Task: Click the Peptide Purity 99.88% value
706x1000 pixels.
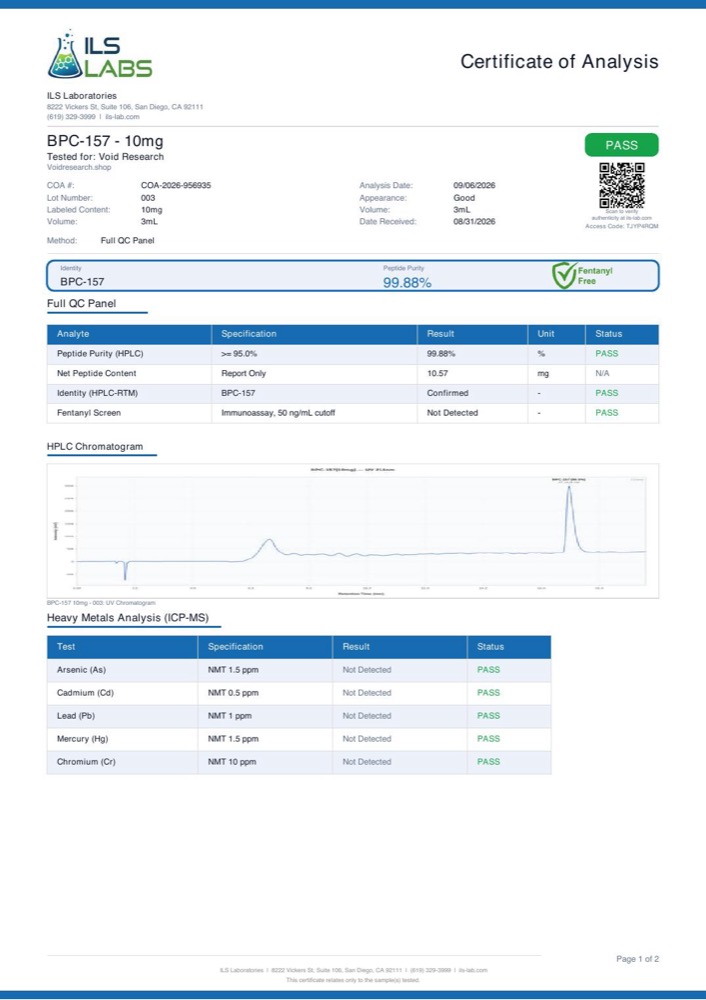Action: pyautogui.click(x=407, y=283)
